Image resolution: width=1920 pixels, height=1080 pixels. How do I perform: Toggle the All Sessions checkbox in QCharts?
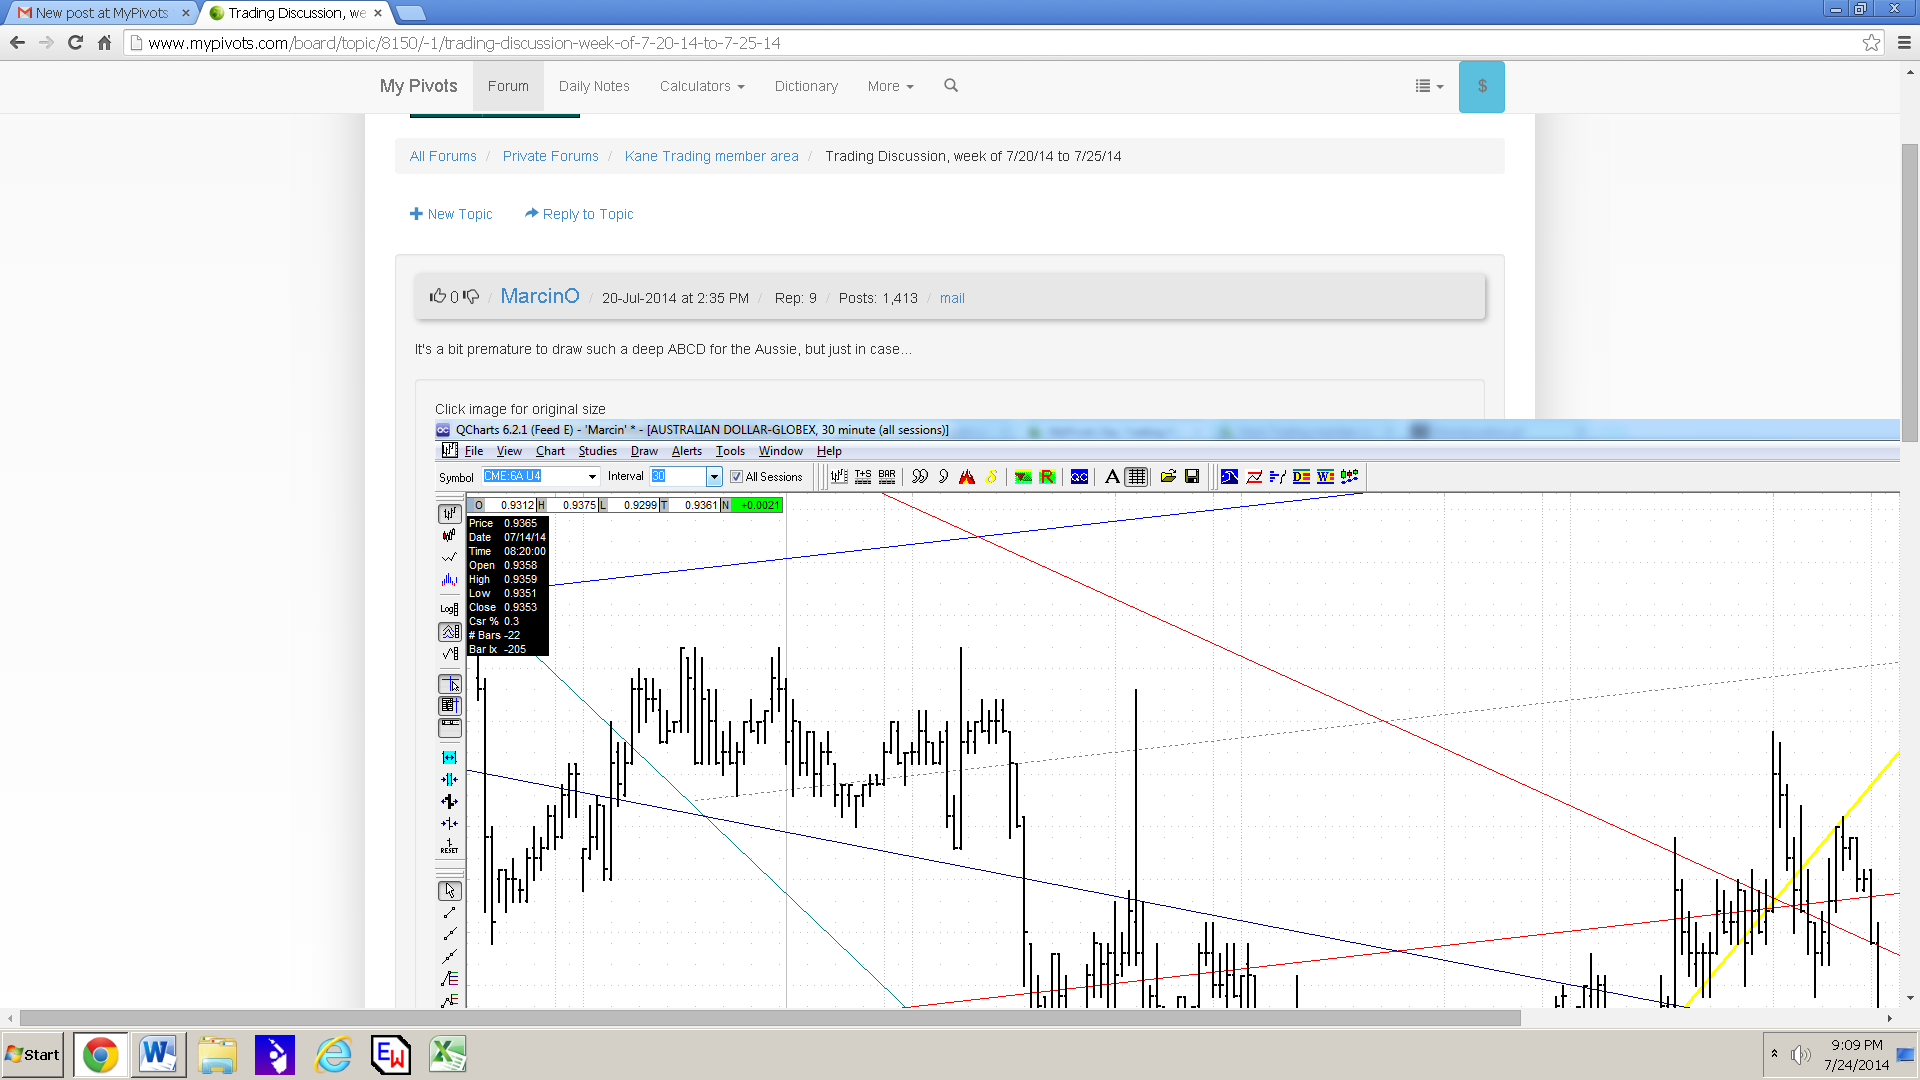(x=736, y=477)
